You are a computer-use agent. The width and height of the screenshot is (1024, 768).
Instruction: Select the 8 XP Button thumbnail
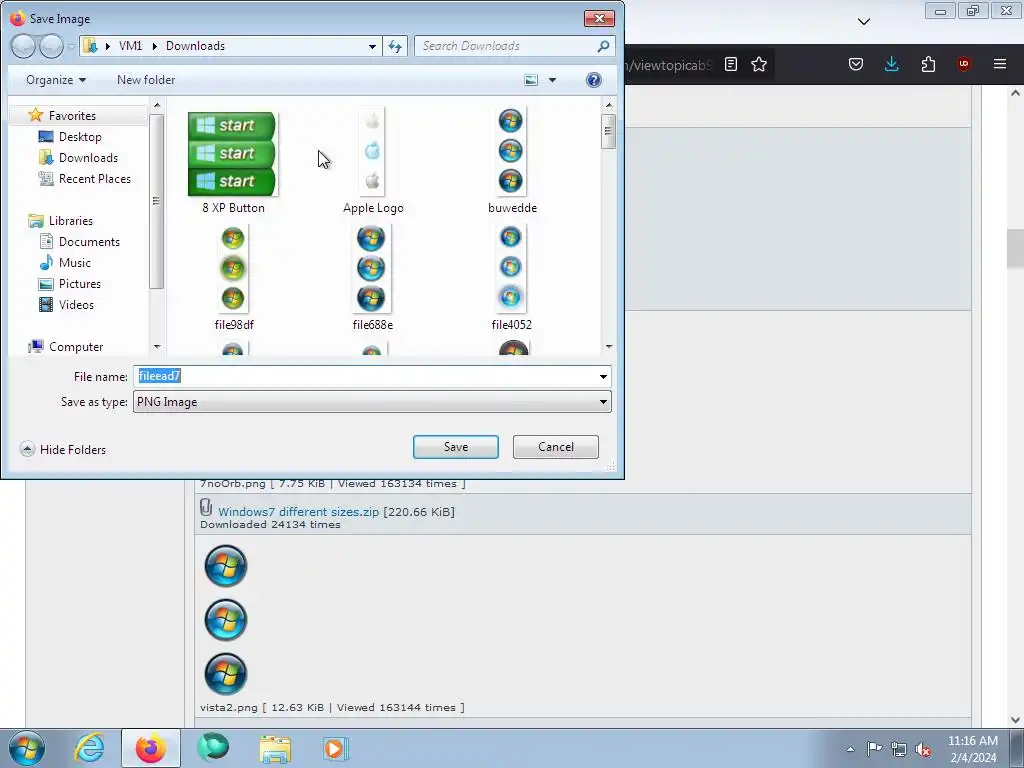(x=232, y=154)
